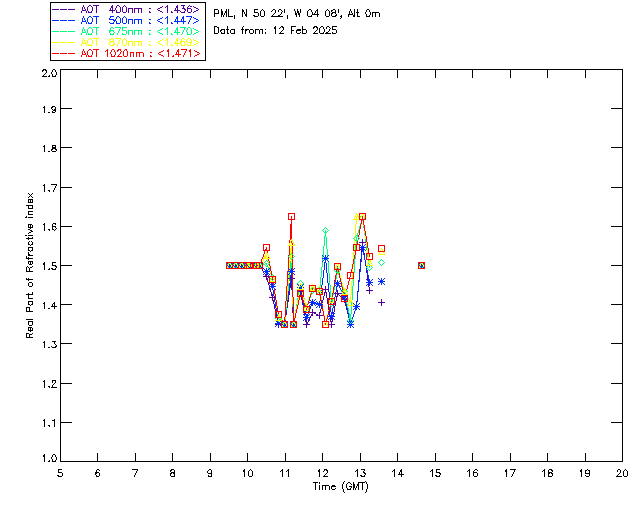Click the last green diamond marker near 1.51
This screenshot has height=512, width=640.
click(x=382, y=263)
